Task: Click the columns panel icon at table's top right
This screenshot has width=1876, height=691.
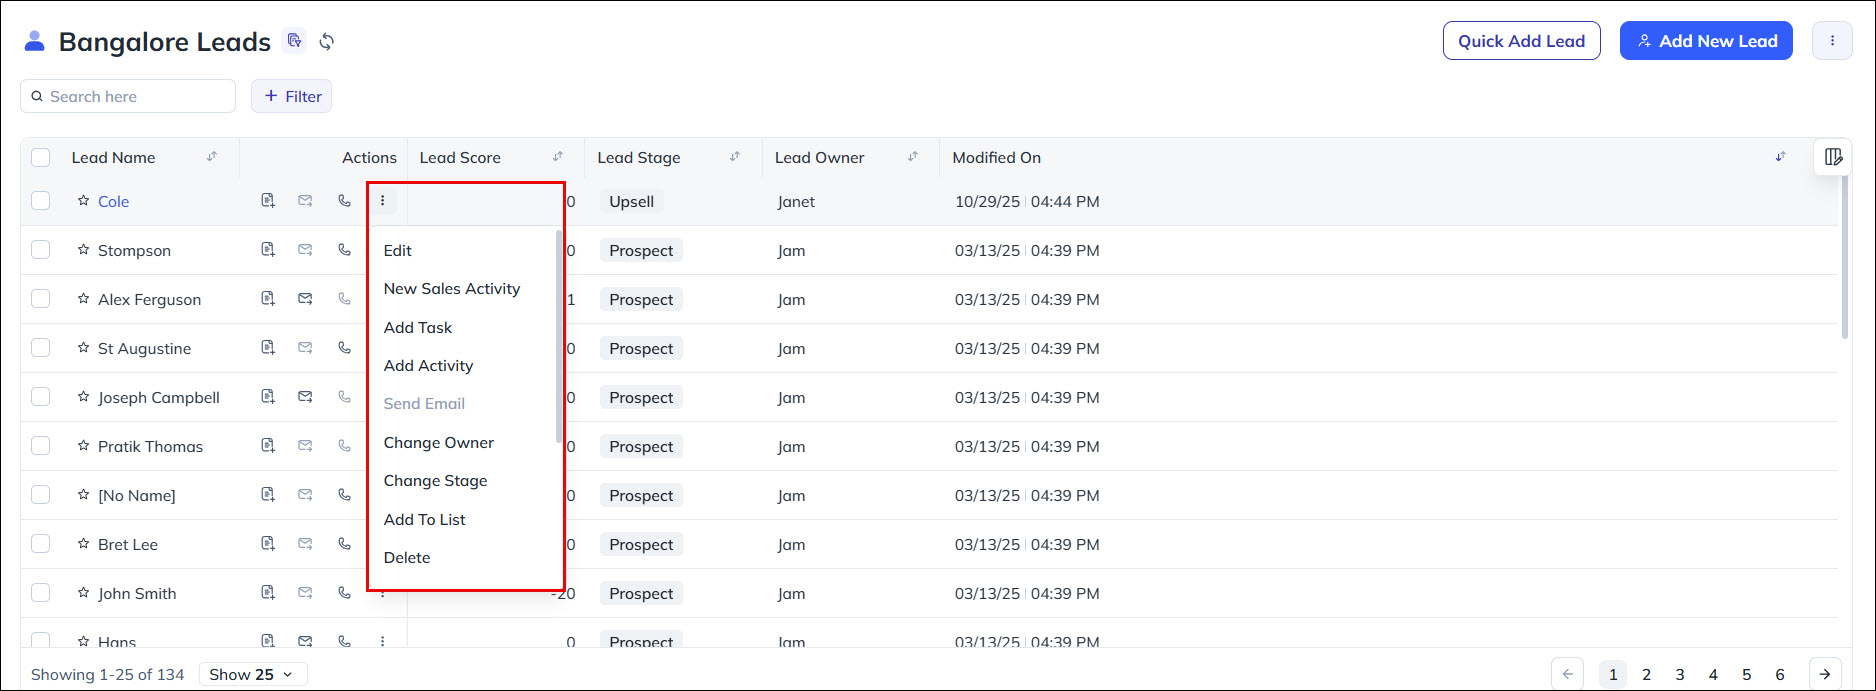Action: click(x=1833, y=157)
